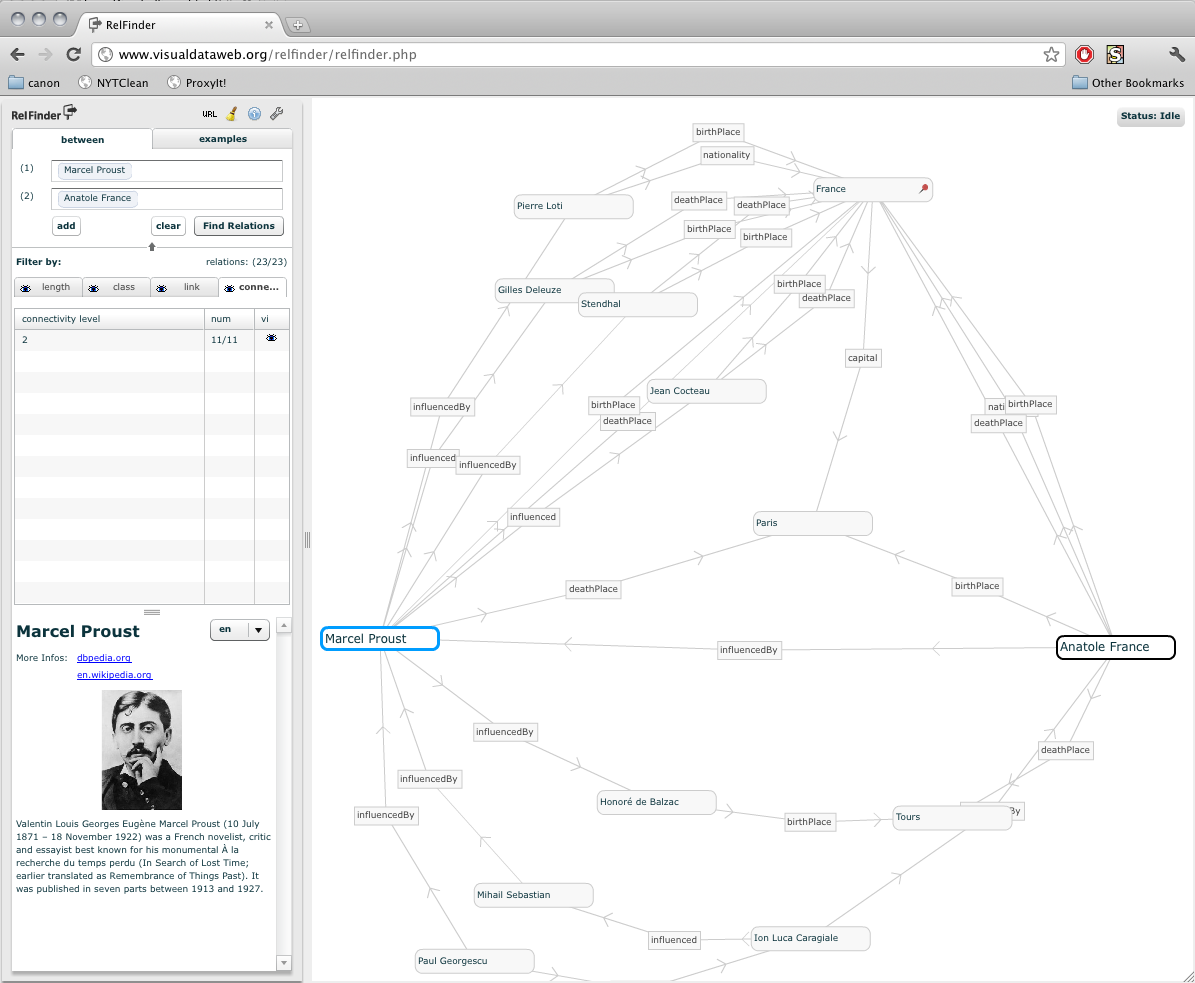
Task: Switch to the examples tab
Action: (222, 139)
